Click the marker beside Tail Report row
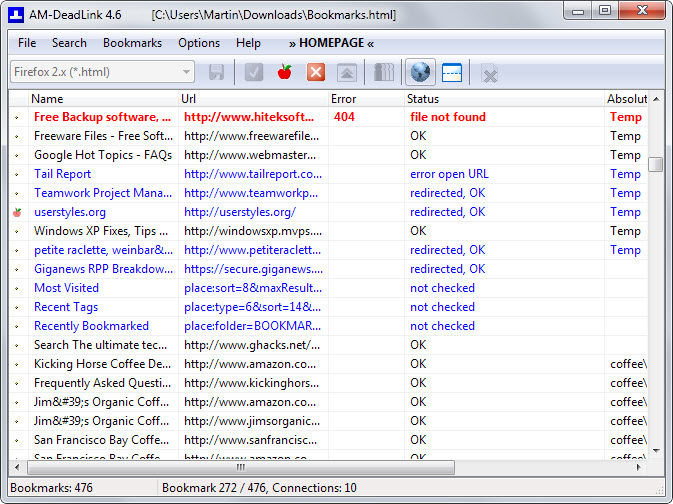Image resolution: width=673 pixels, height=504 pixels. coord(17,174)
